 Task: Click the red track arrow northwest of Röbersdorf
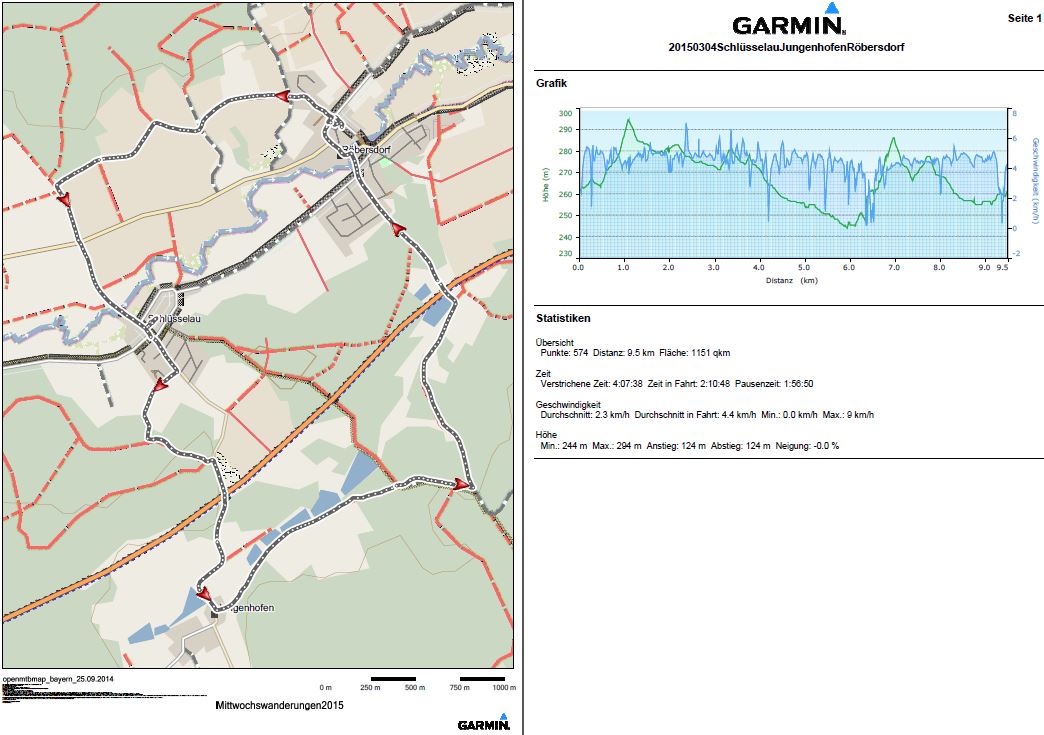tap(283, 96)
